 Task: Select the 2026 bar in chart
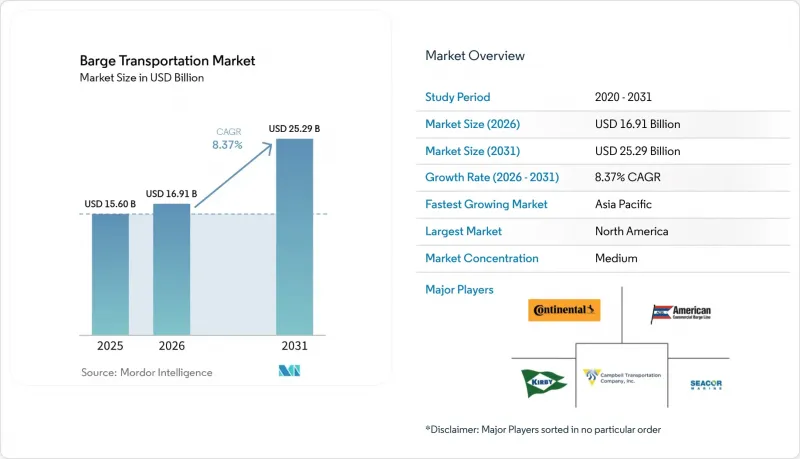tap(171, 269)
